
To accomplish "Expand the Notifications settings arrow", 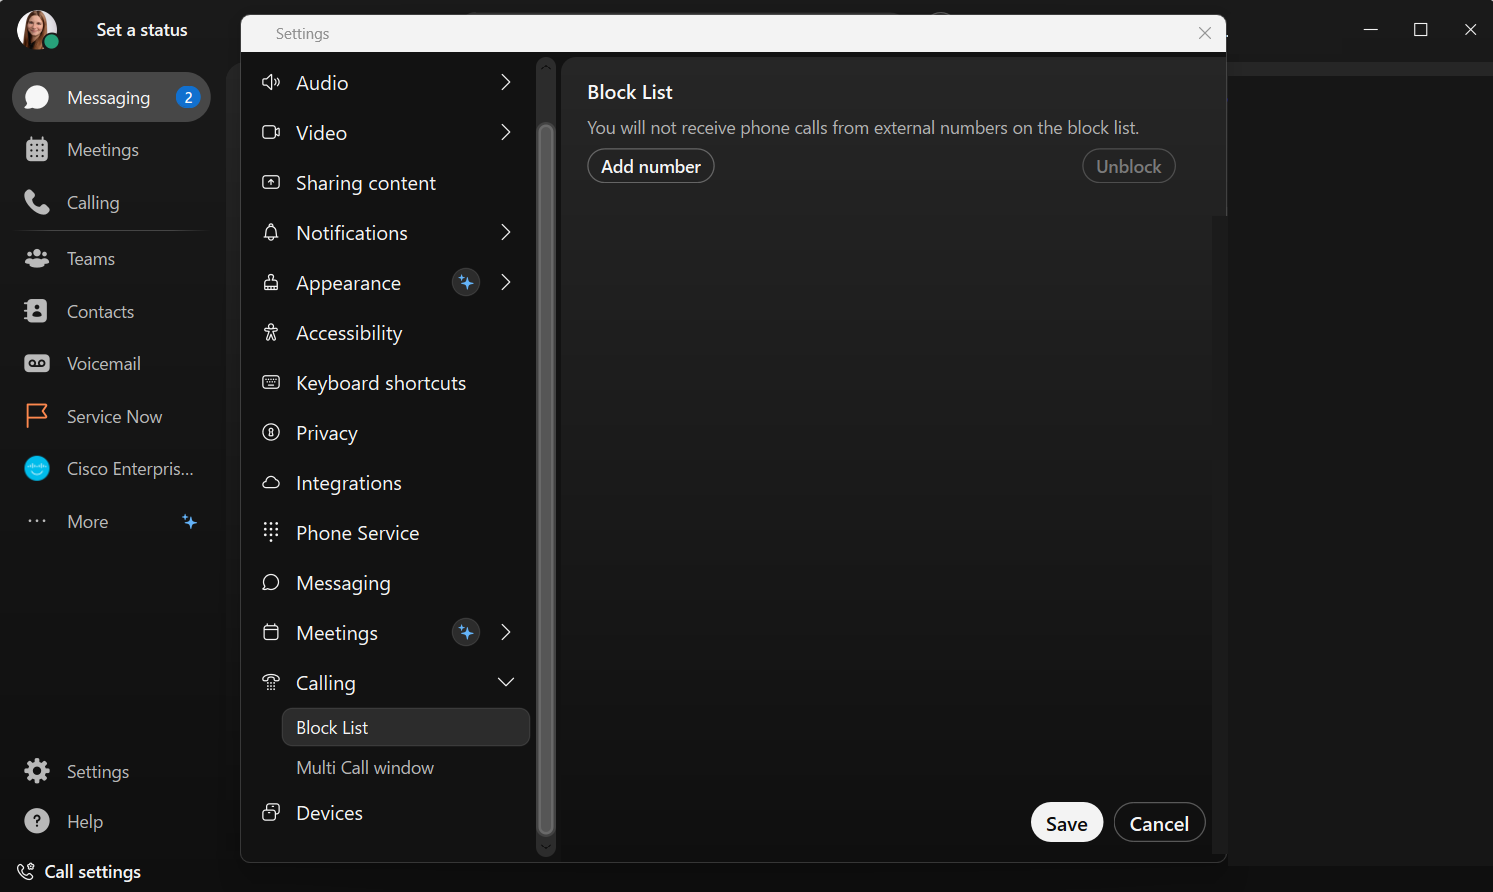I will click(506, 233).
